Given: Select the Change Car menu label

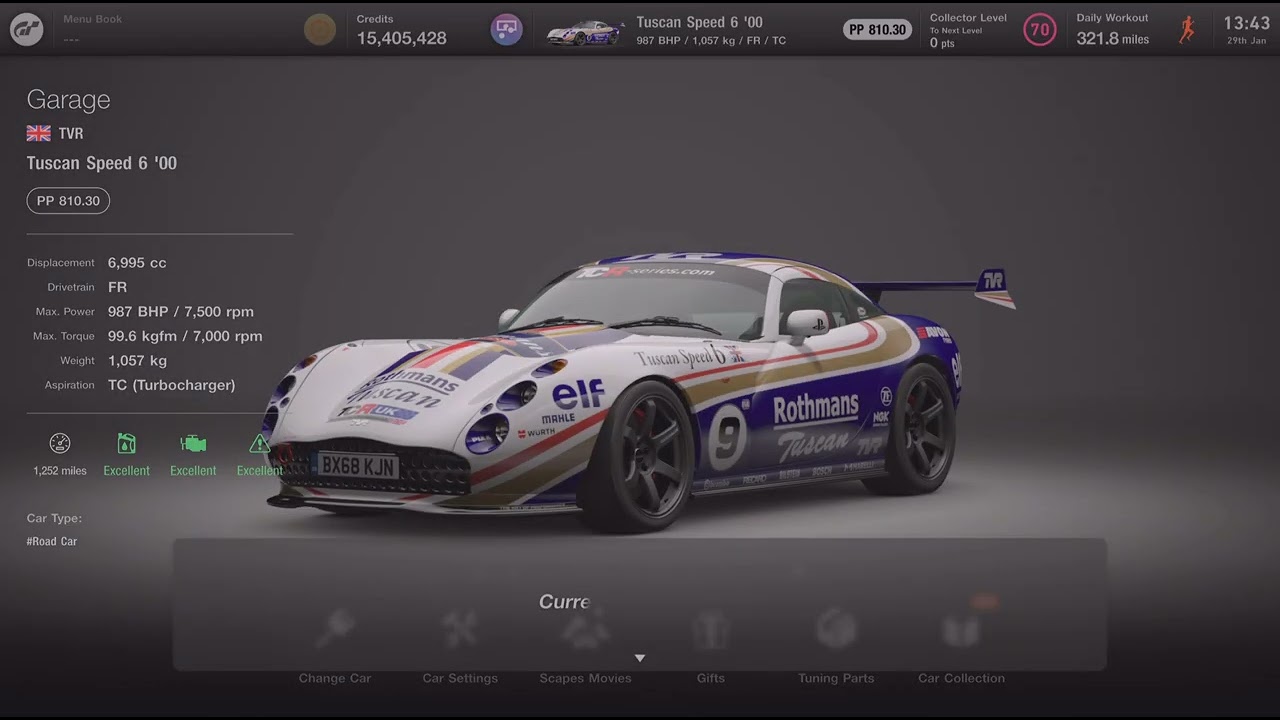Looking at the screenshot, I should (335, 678).
